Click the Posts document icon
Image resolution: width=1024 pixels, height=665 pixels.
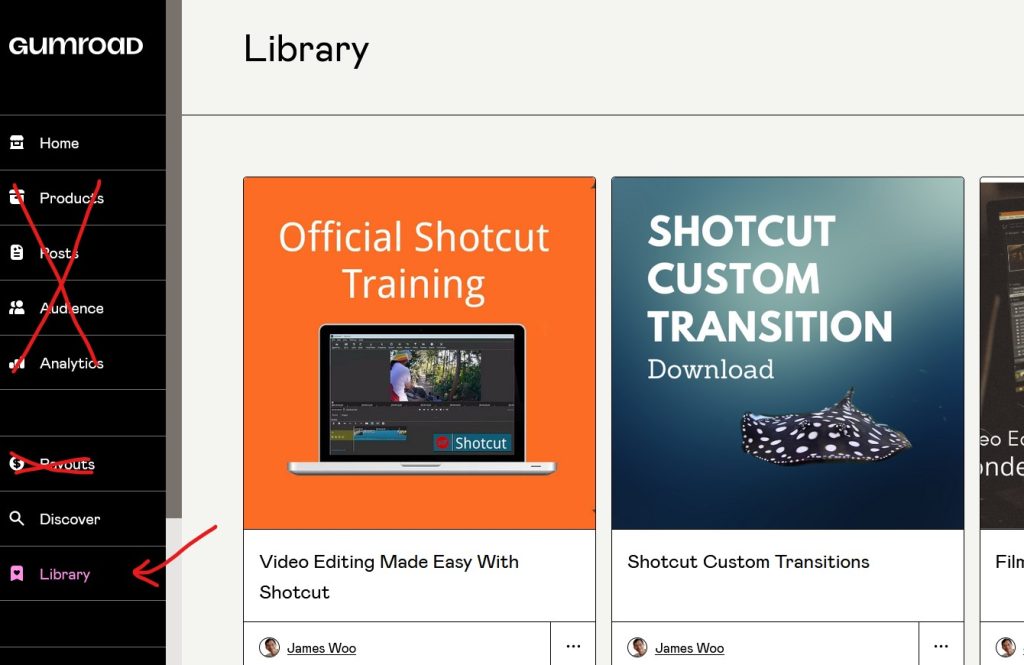17,252
